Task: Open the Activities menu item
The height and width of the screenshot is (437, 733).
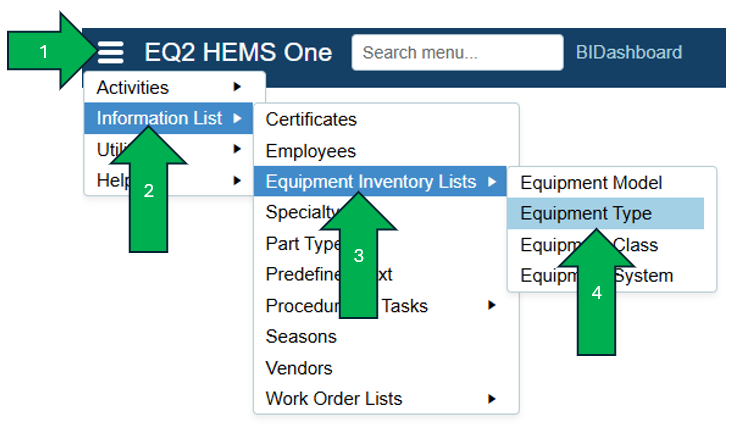Action: [x=133, y=88]
